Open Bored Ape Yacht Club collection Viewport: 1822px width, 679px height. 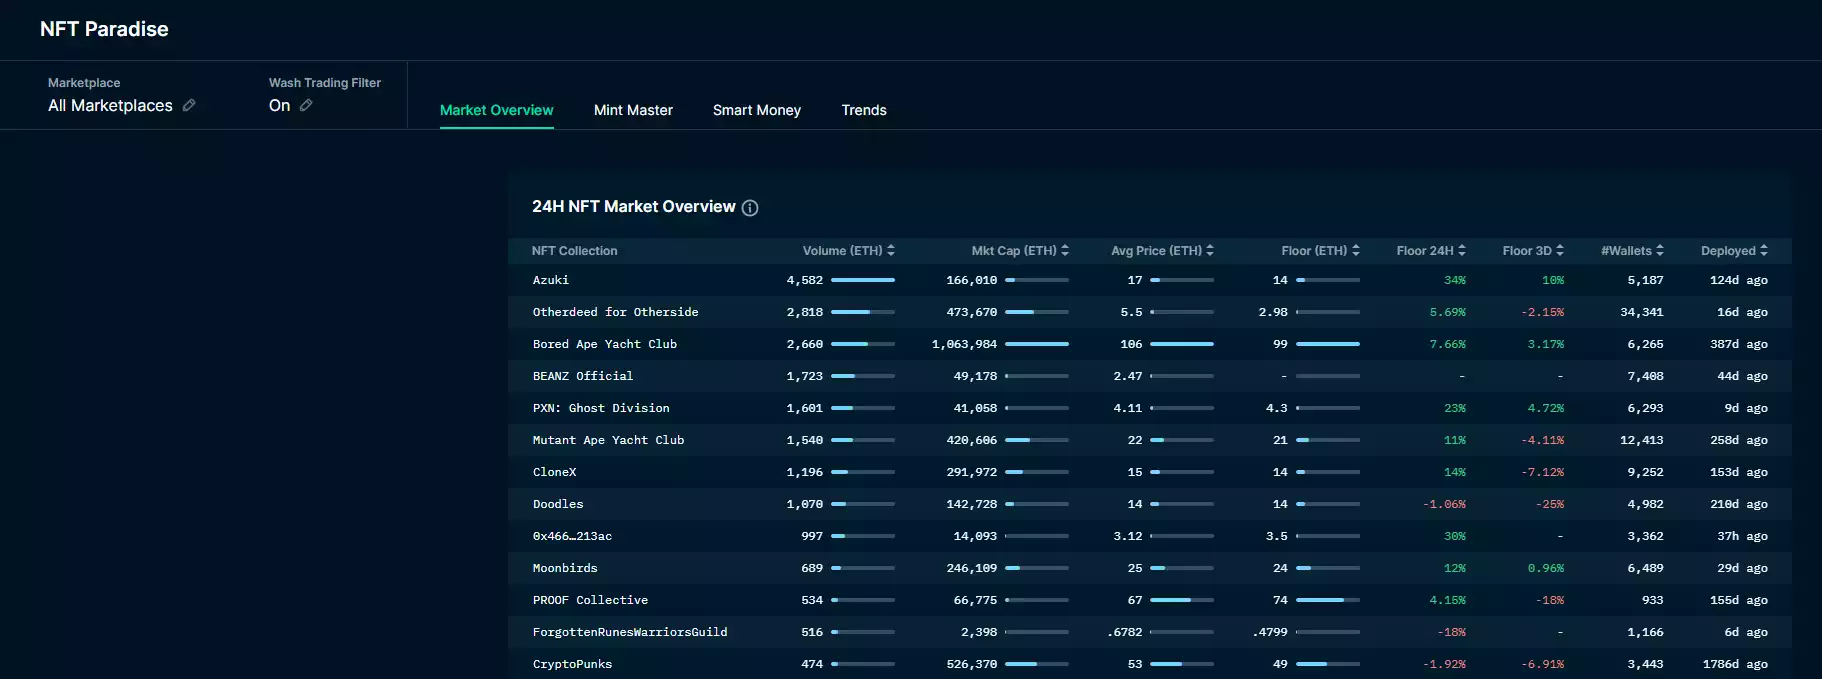point(604,344)
